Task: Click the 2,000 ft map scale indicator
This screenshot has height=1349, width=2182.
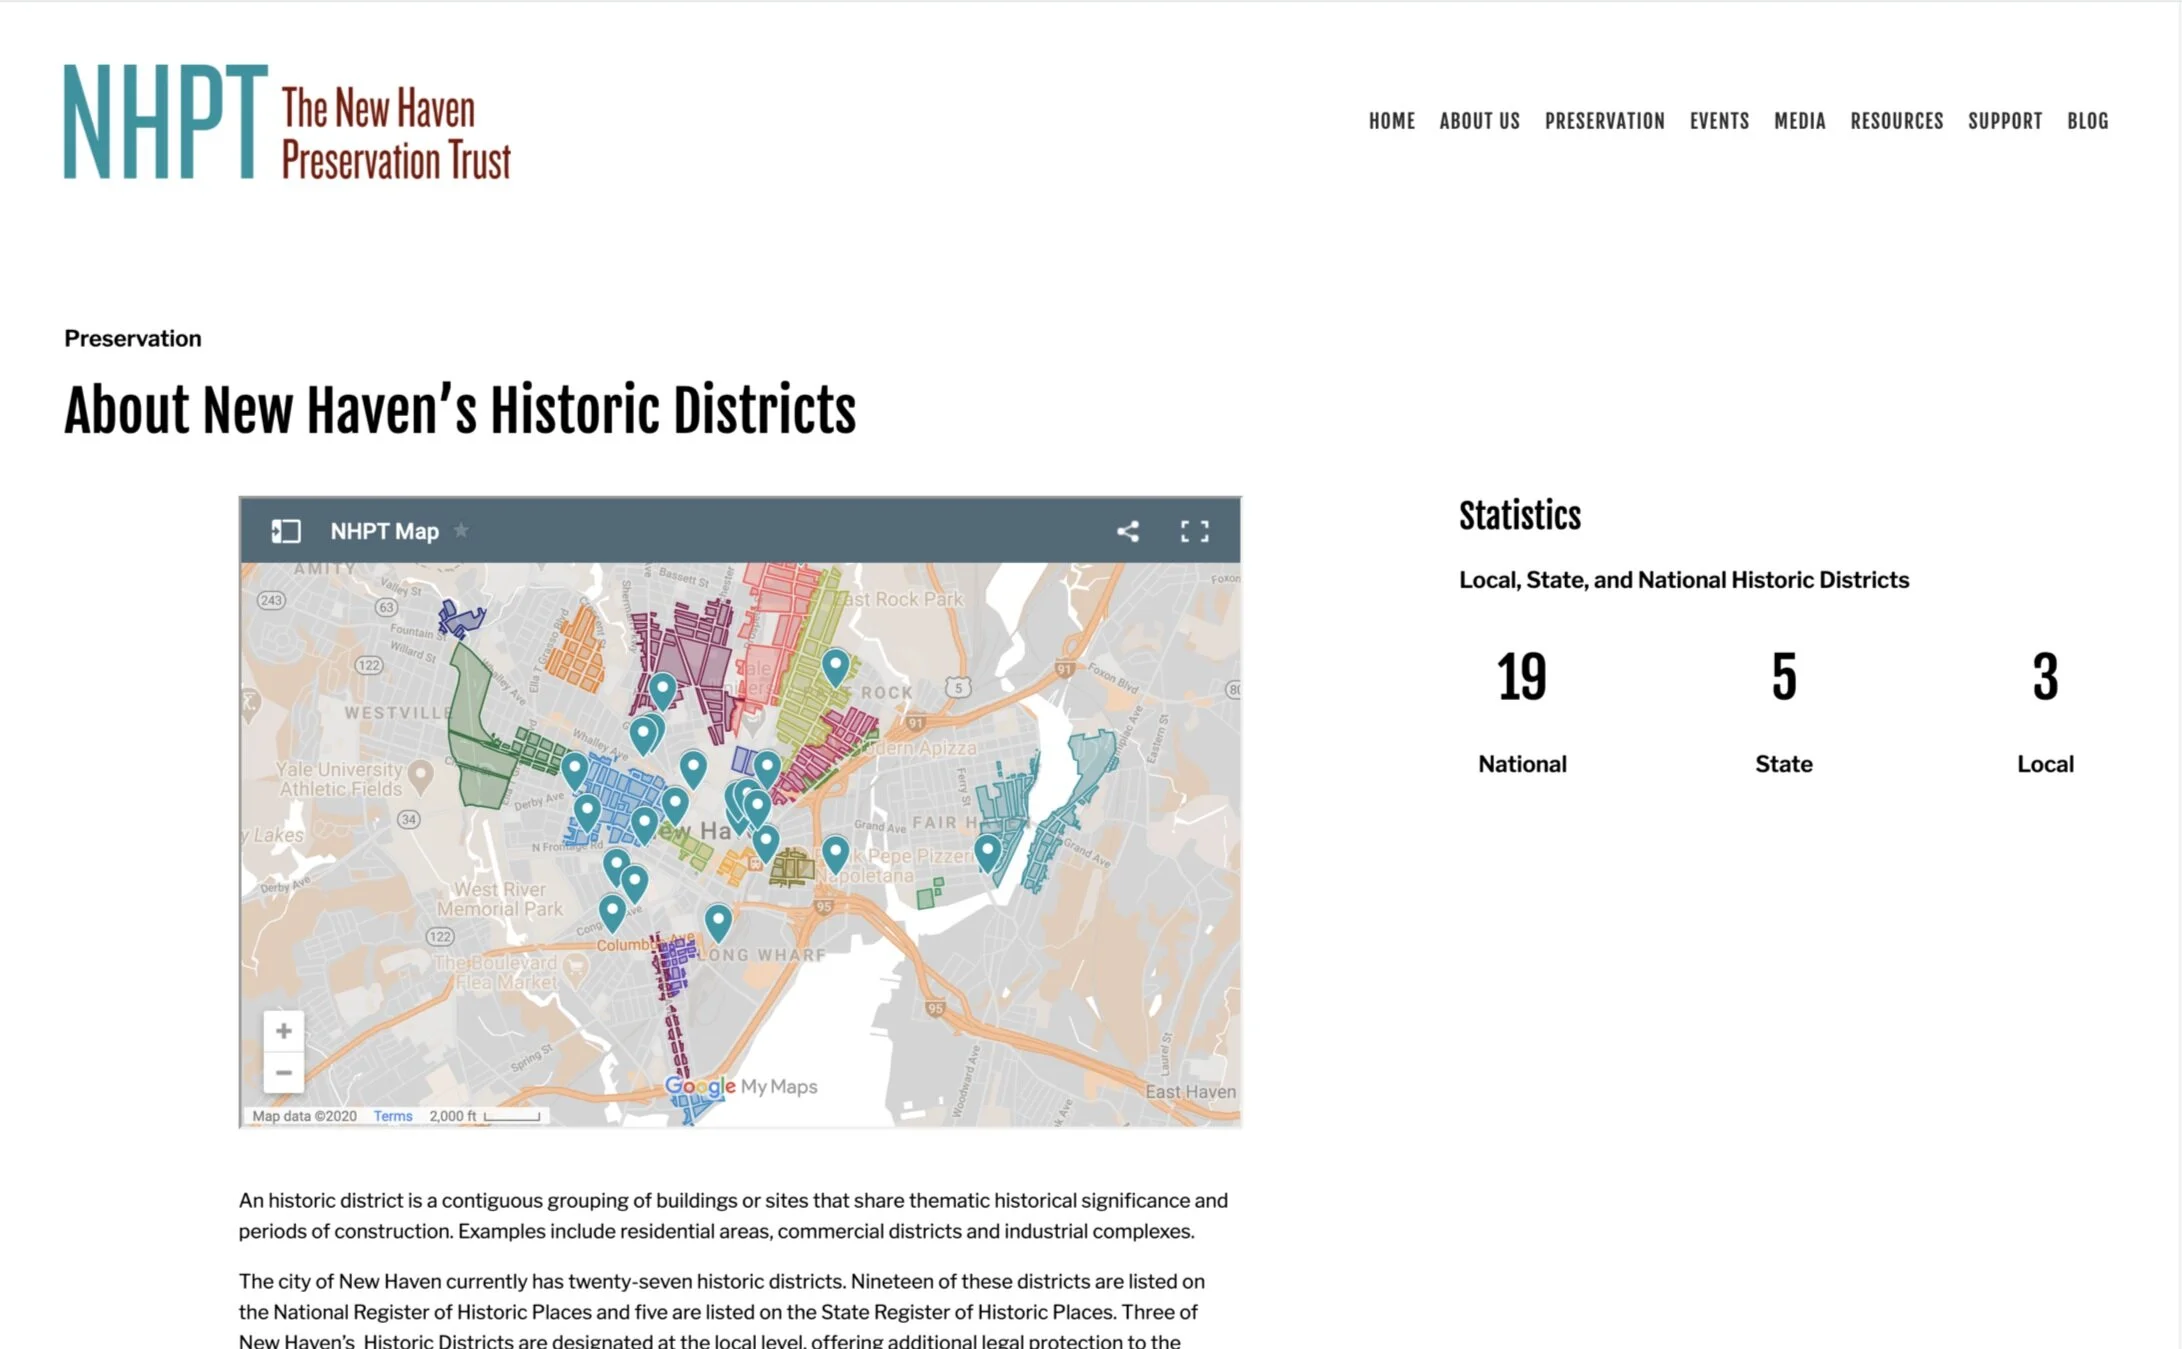Action: pyautogui.click(x=485, y=1116)
